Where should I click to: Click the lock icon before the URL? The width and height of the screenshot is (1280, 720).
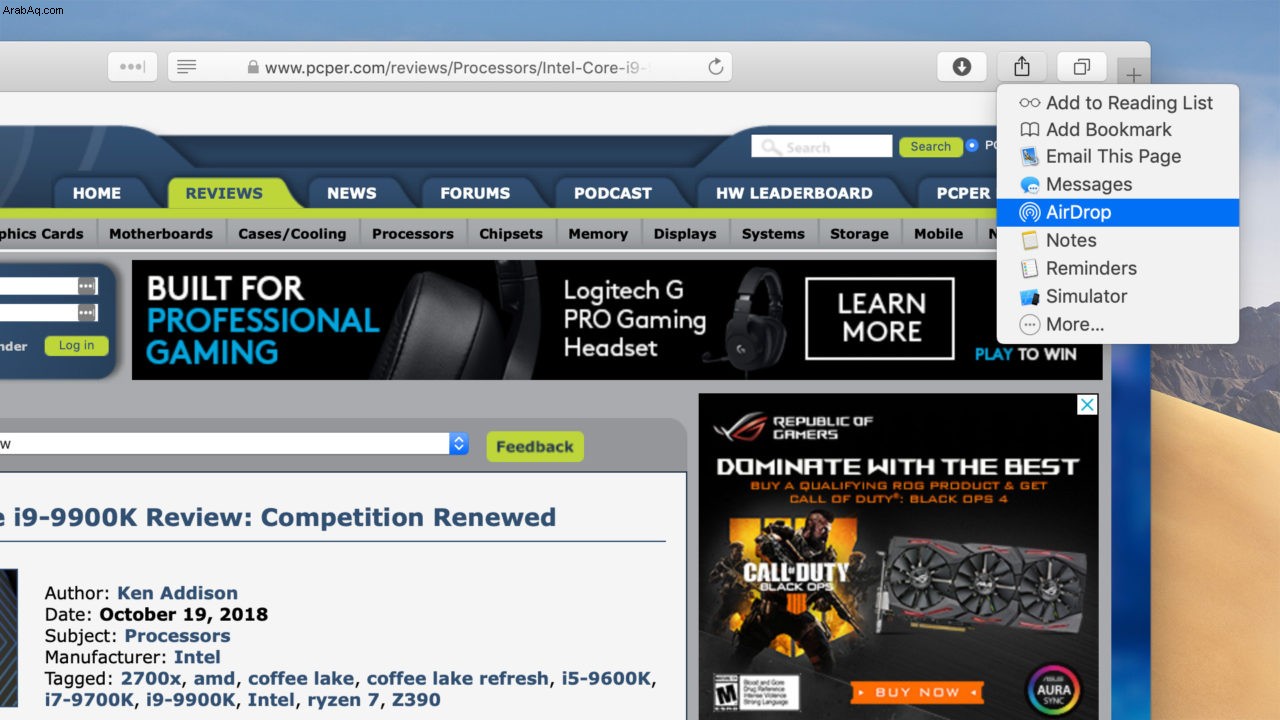coord(253,68)
